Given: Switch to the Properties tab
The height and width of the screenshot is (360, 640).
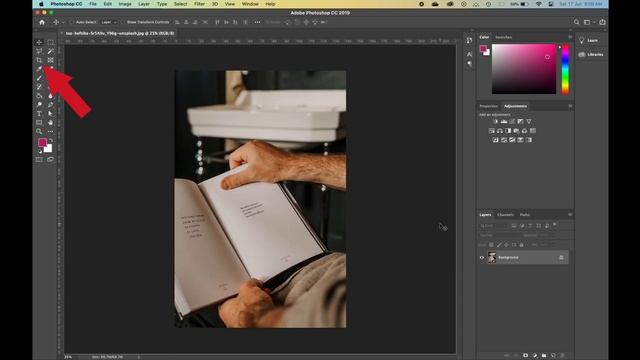Looking at the screenshot, I should click(x=489, y=106).
